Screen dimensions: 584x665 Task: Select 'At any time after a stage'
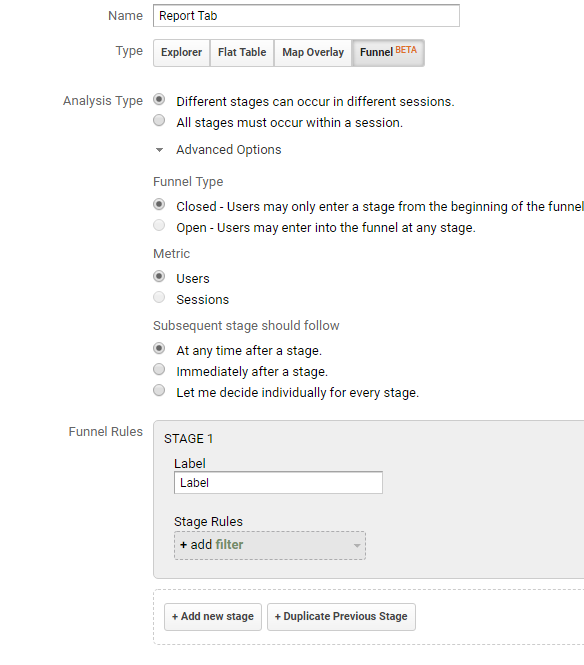coord(159,349)
